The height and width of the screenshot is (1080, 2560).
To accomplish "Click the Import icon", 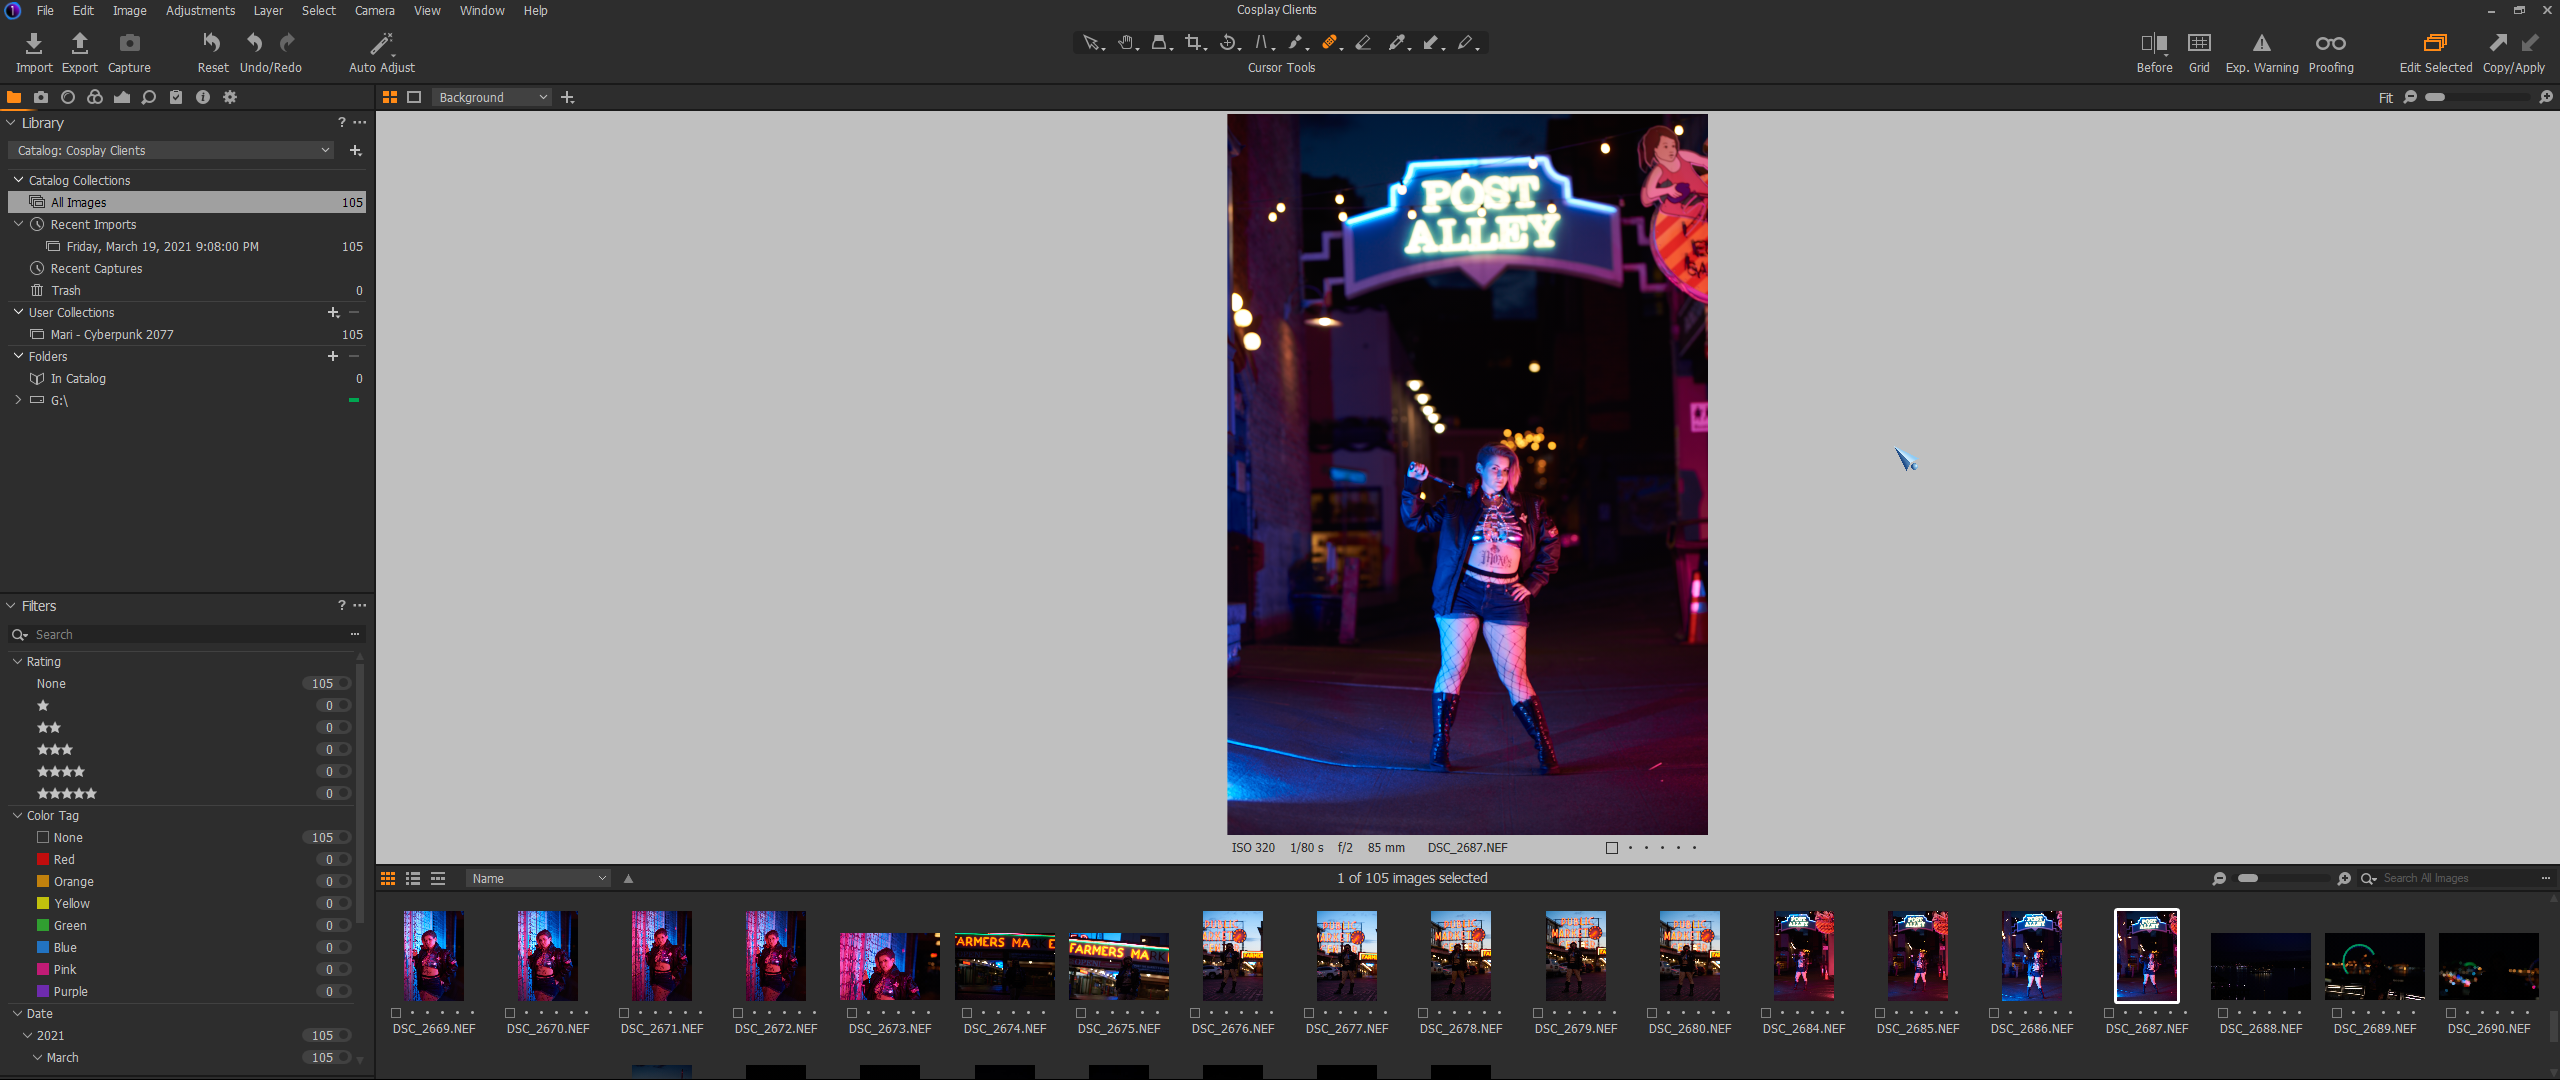I will (x=34, y=43).
